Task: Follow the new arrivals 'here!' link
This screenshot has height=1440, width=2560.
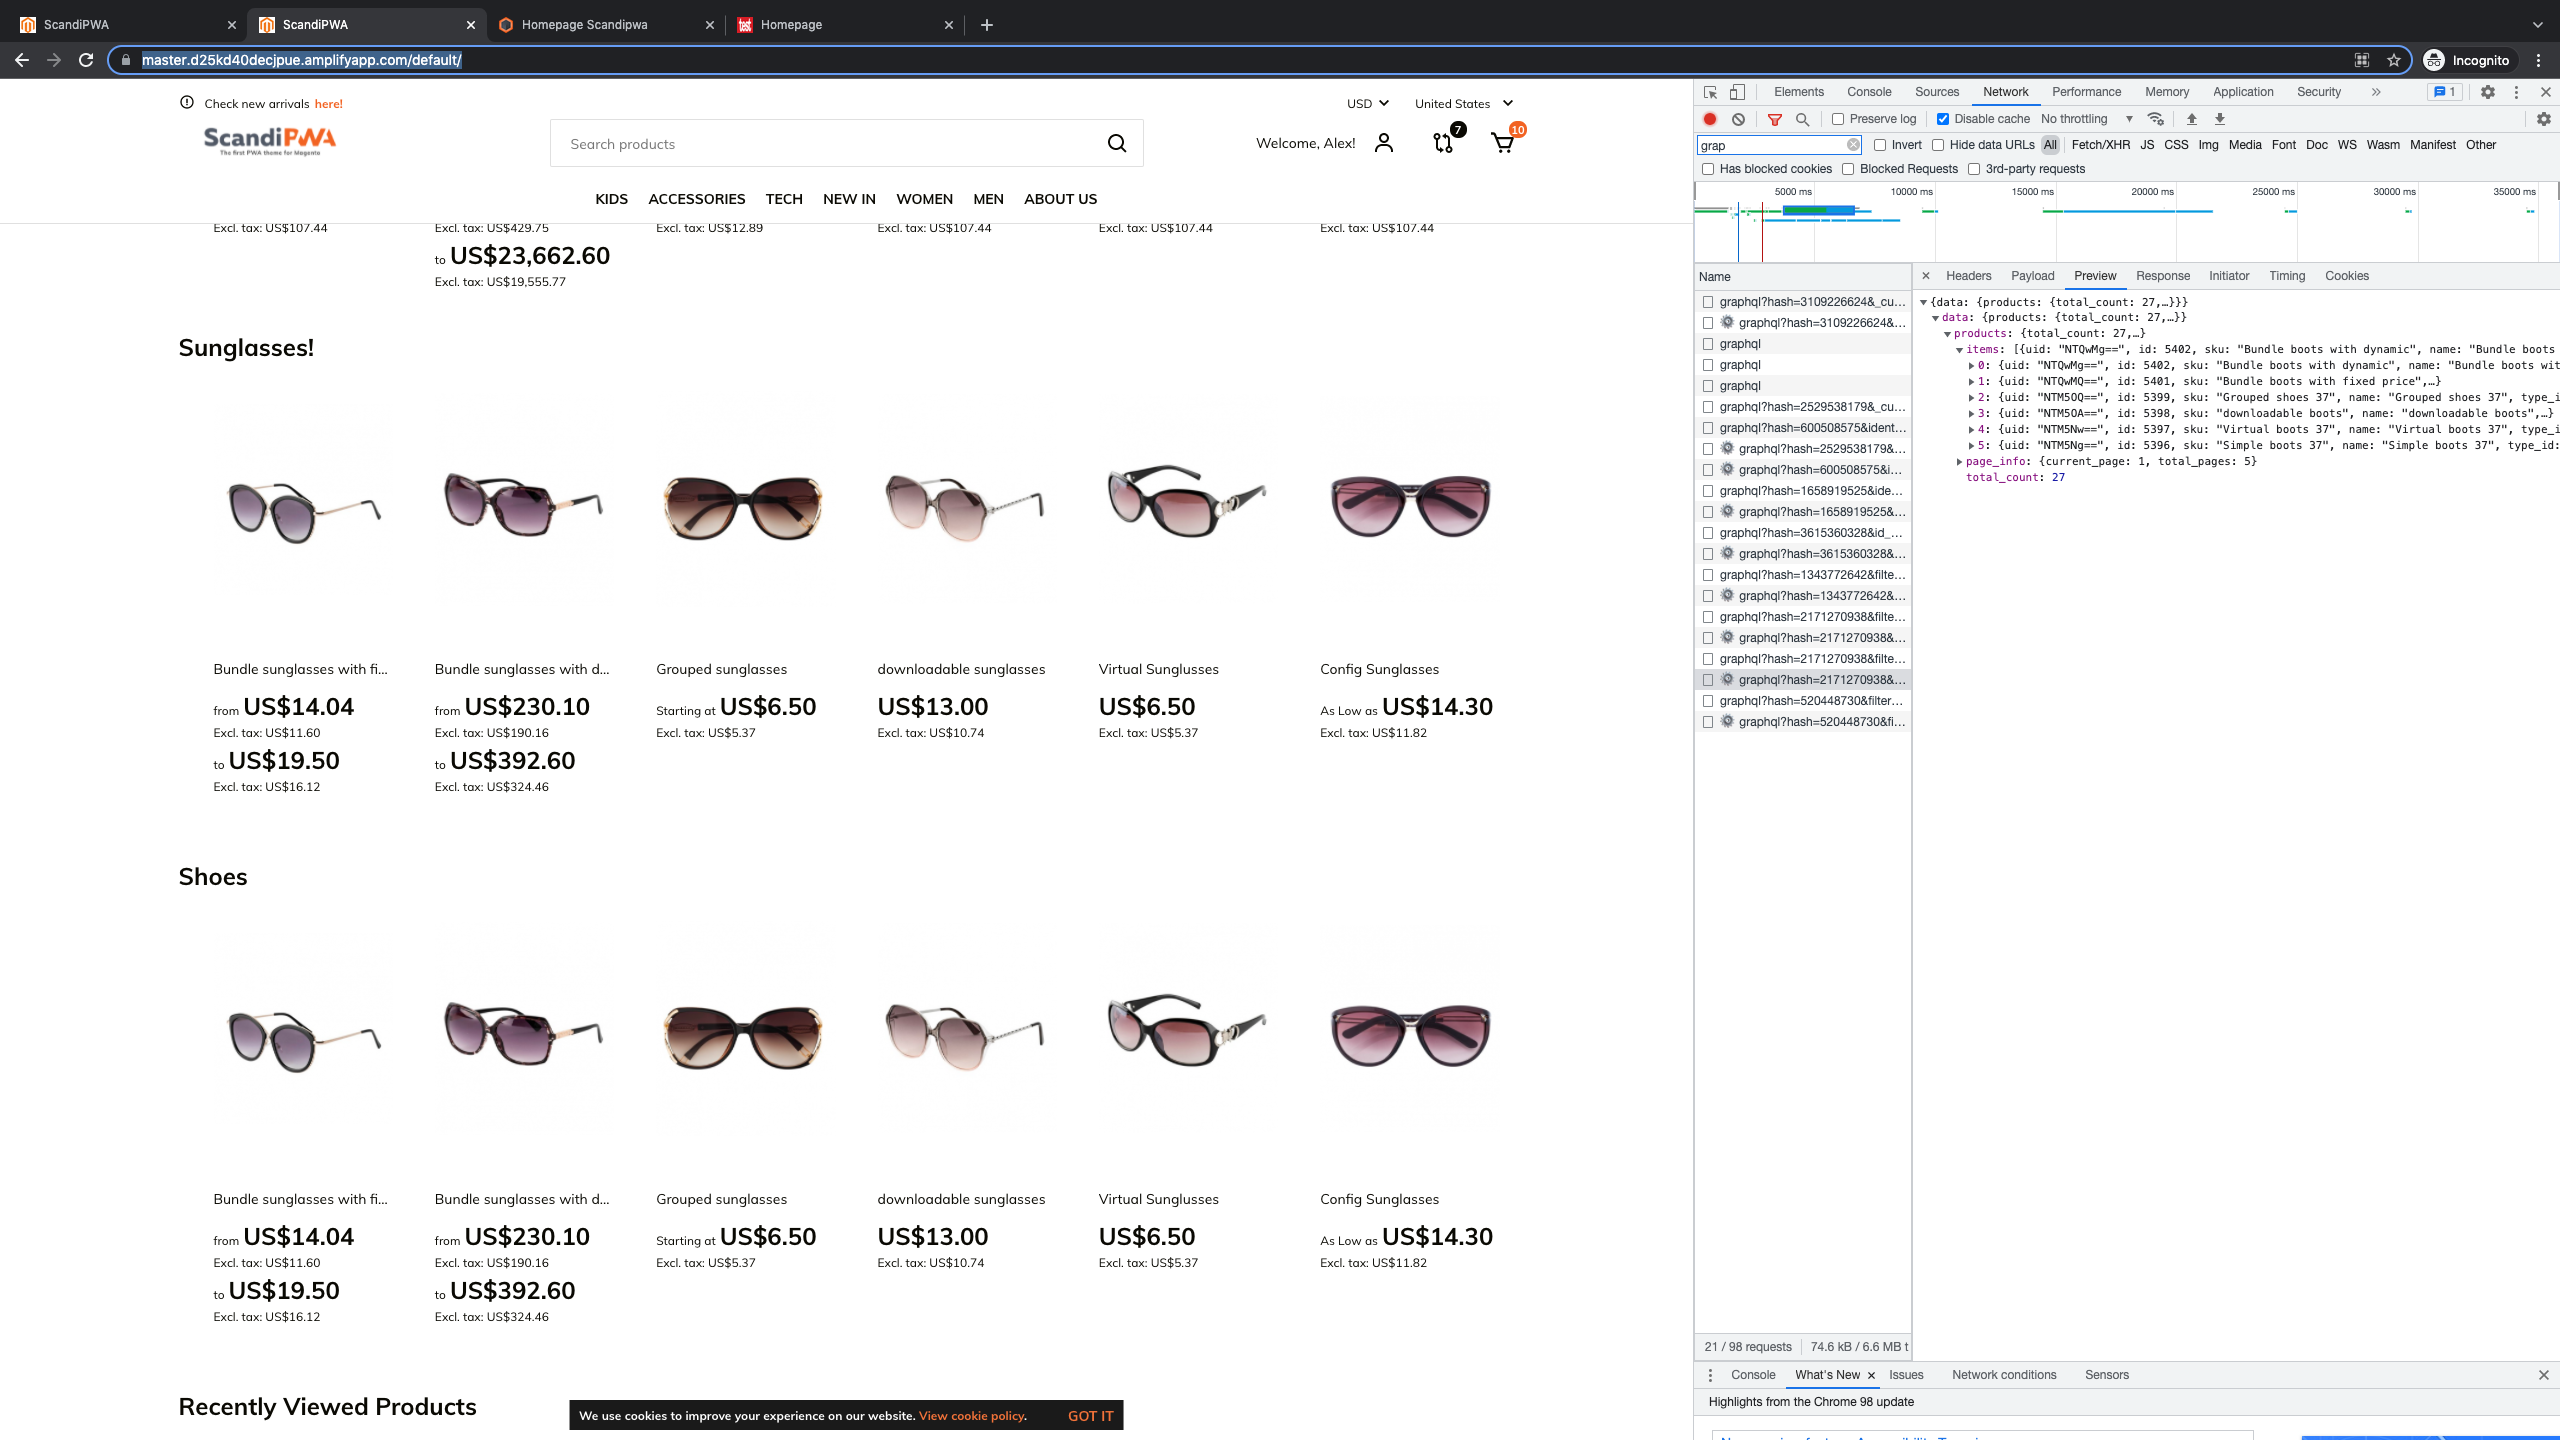Action: click(328, 104)
